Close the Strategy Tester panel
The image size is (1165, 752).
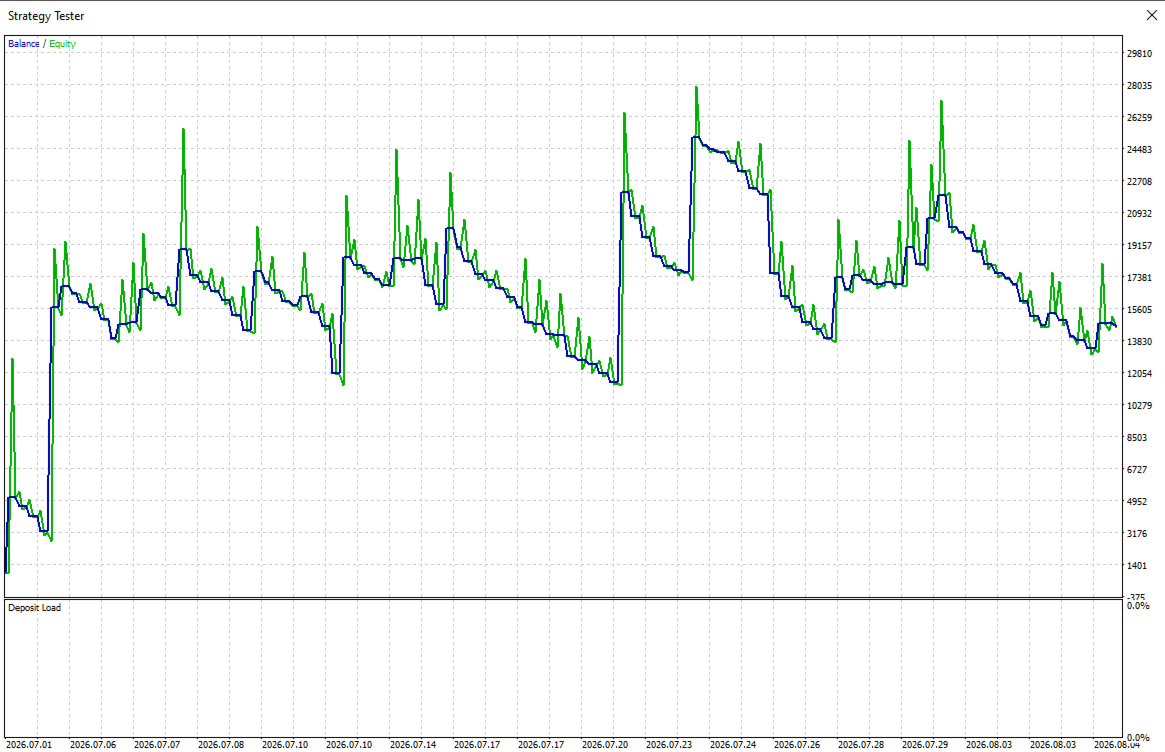click(x=1151, y=16)
